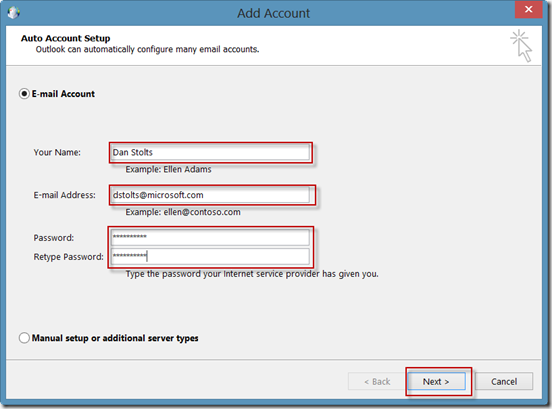Click the Add Account title bar text

coord(274,13)
